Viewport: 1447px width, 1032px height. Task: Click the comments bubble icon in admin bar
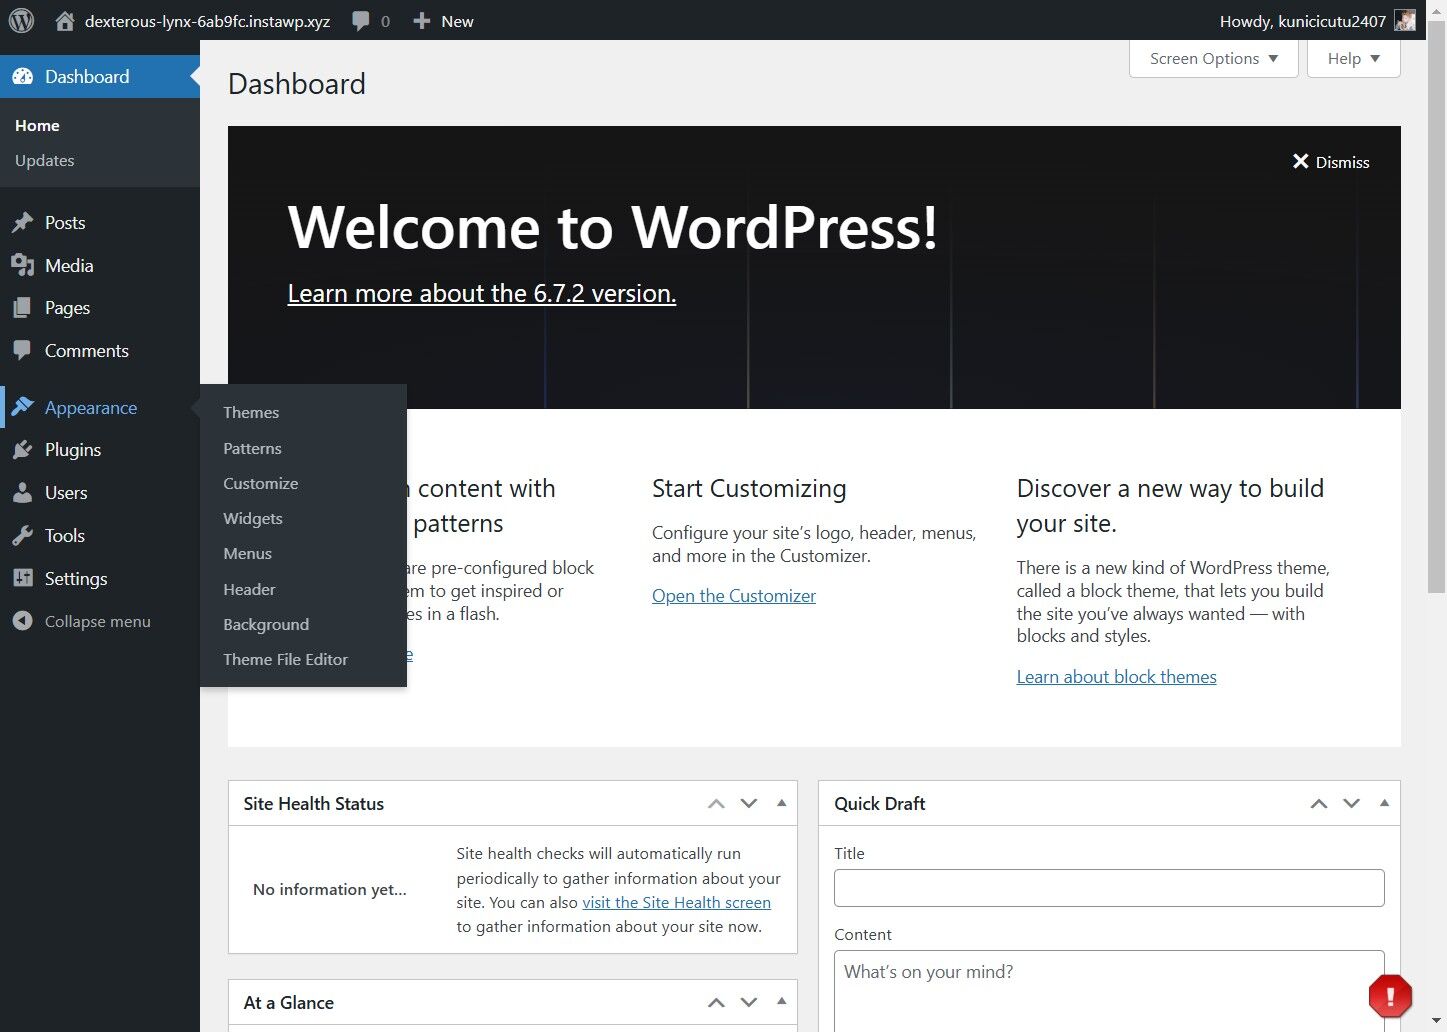coord(361,21)
